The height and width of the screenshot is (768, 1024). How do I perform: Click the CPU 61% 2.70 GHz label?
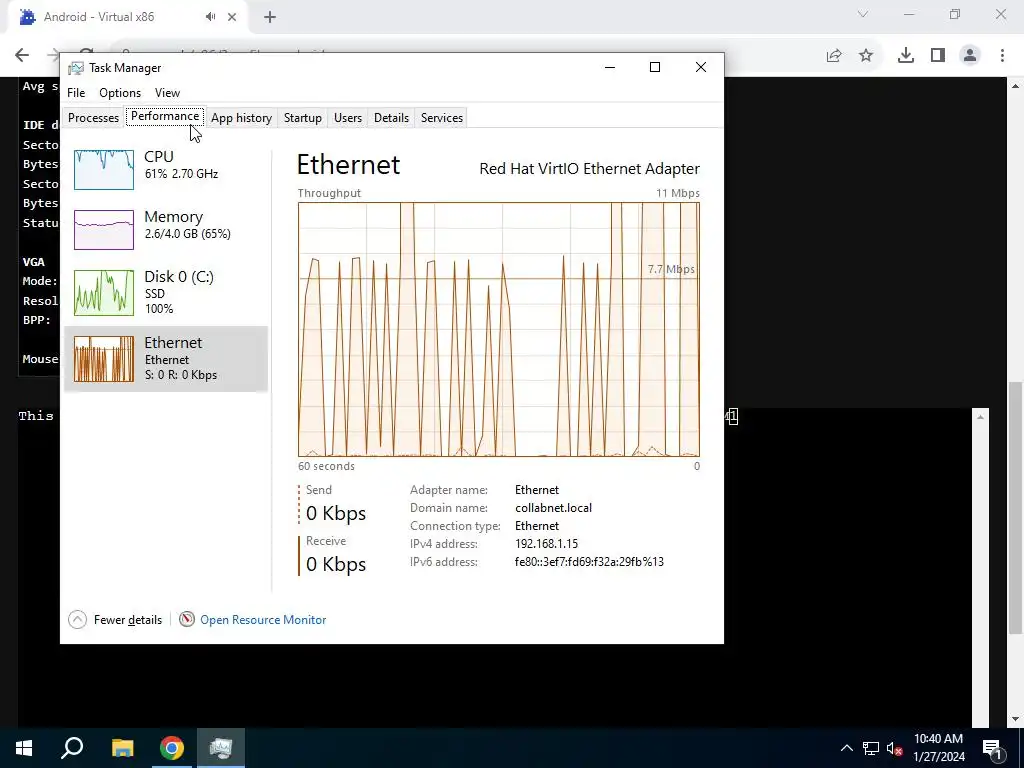181,165
